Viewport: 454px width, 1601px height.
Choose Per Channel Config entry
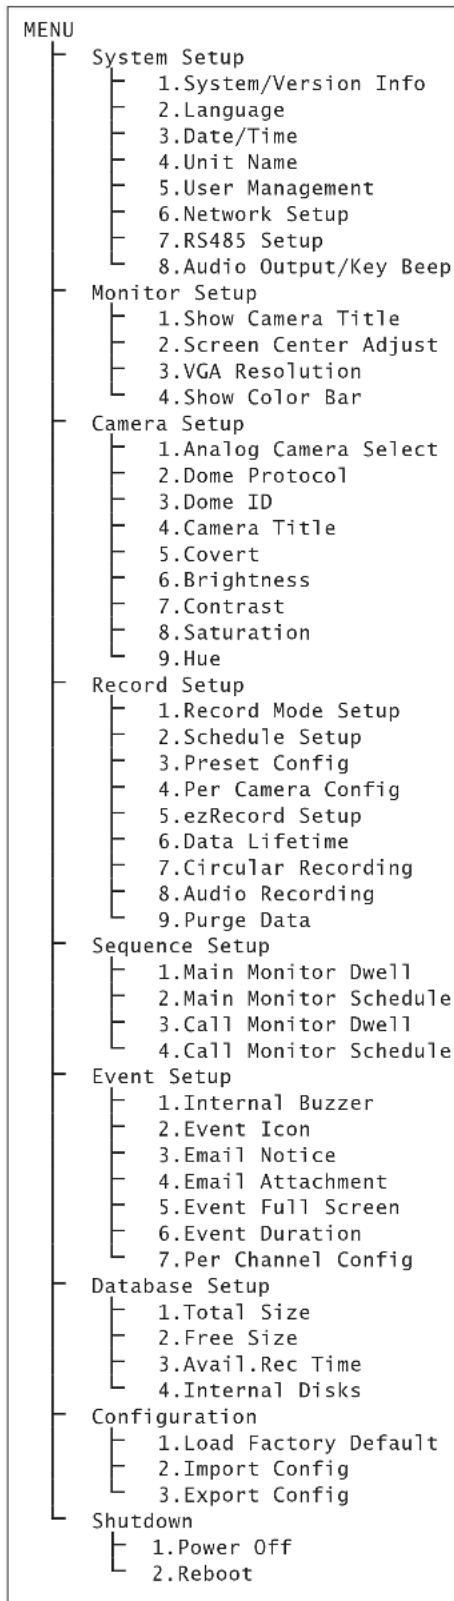(x=285, y=1259)
